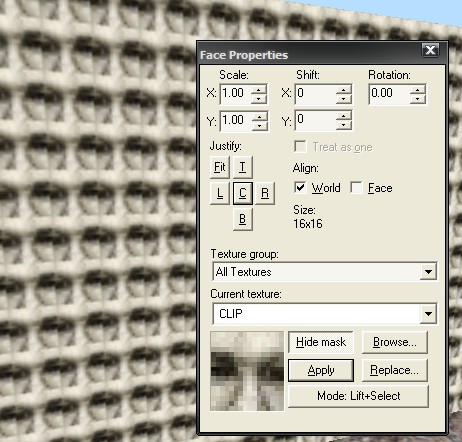Viewport: 462px width, 442px height.
Task: Decrease Rotation with down spinner
Action: click(x=418, y=99)
